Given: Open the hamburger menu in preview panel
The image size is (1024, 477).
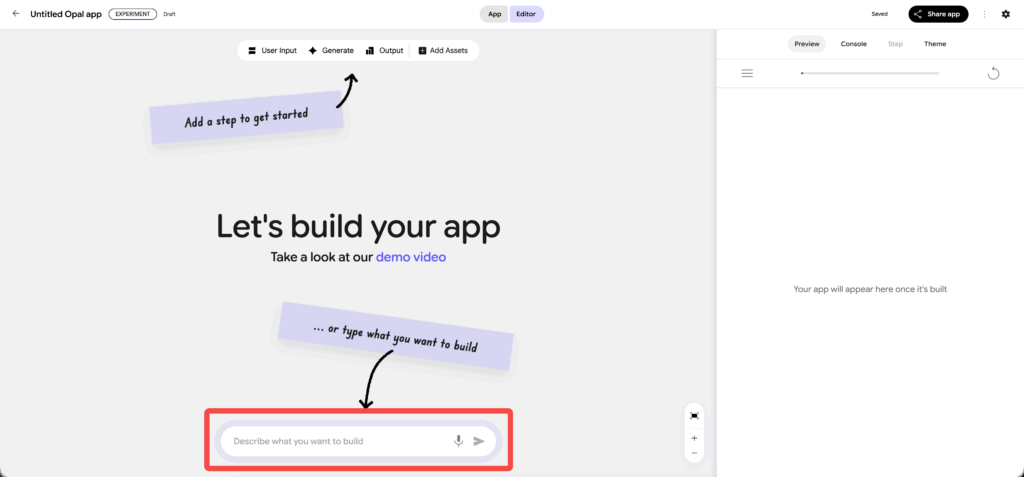Looking at the screenshot, I should (x=747, y=73).
